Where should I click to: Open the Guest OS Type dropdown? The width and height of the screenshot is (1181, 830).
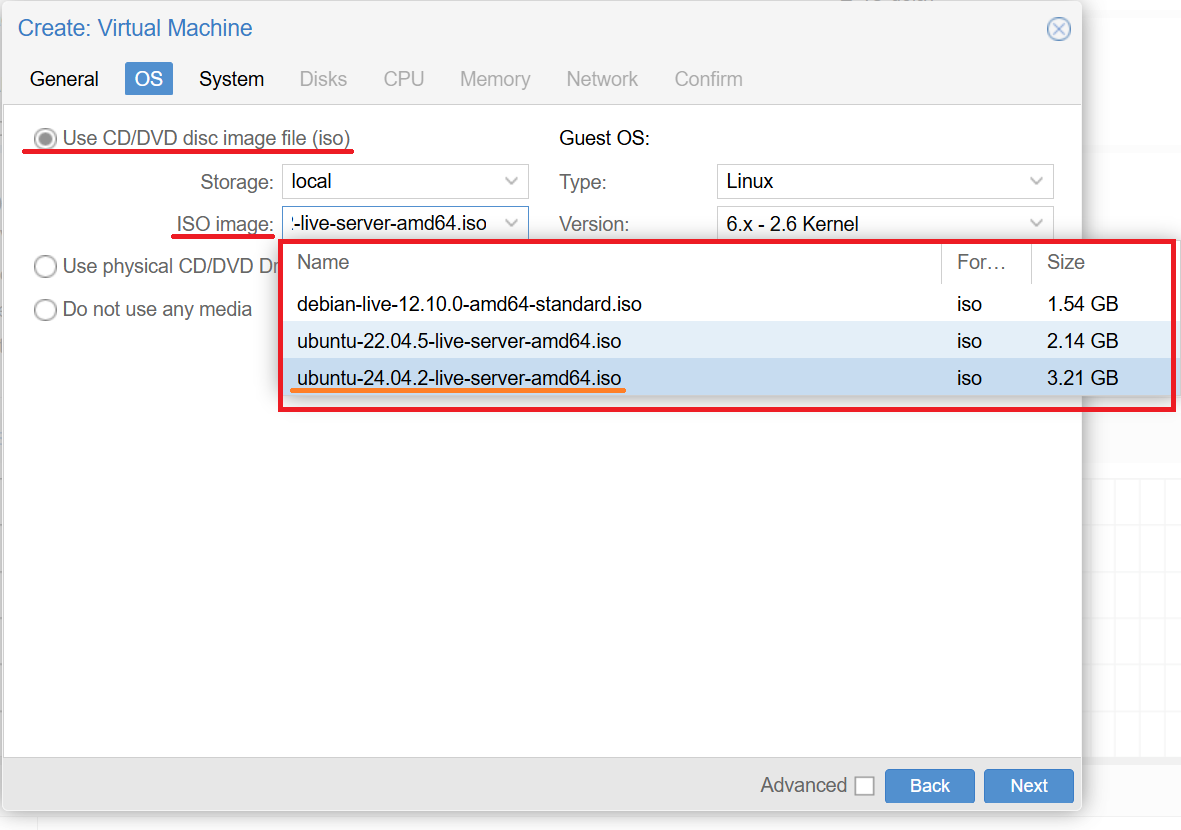[x=1036, y=182]
